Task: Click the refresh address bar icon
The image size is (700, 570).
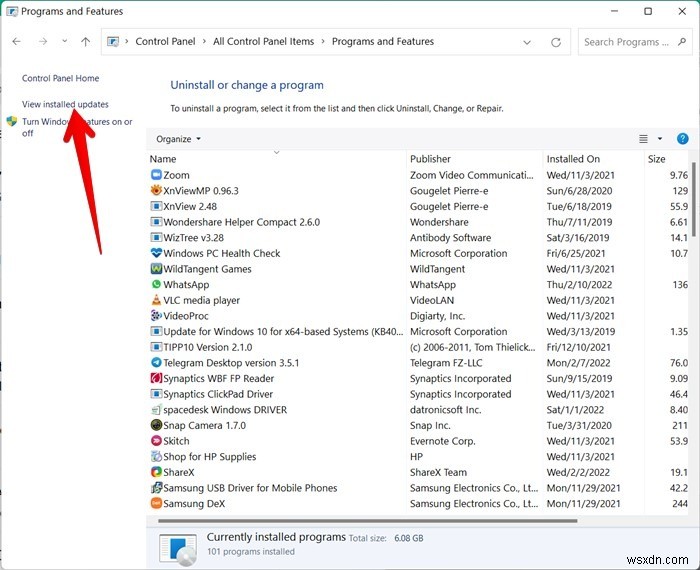Action: click(x=556, y=42)
